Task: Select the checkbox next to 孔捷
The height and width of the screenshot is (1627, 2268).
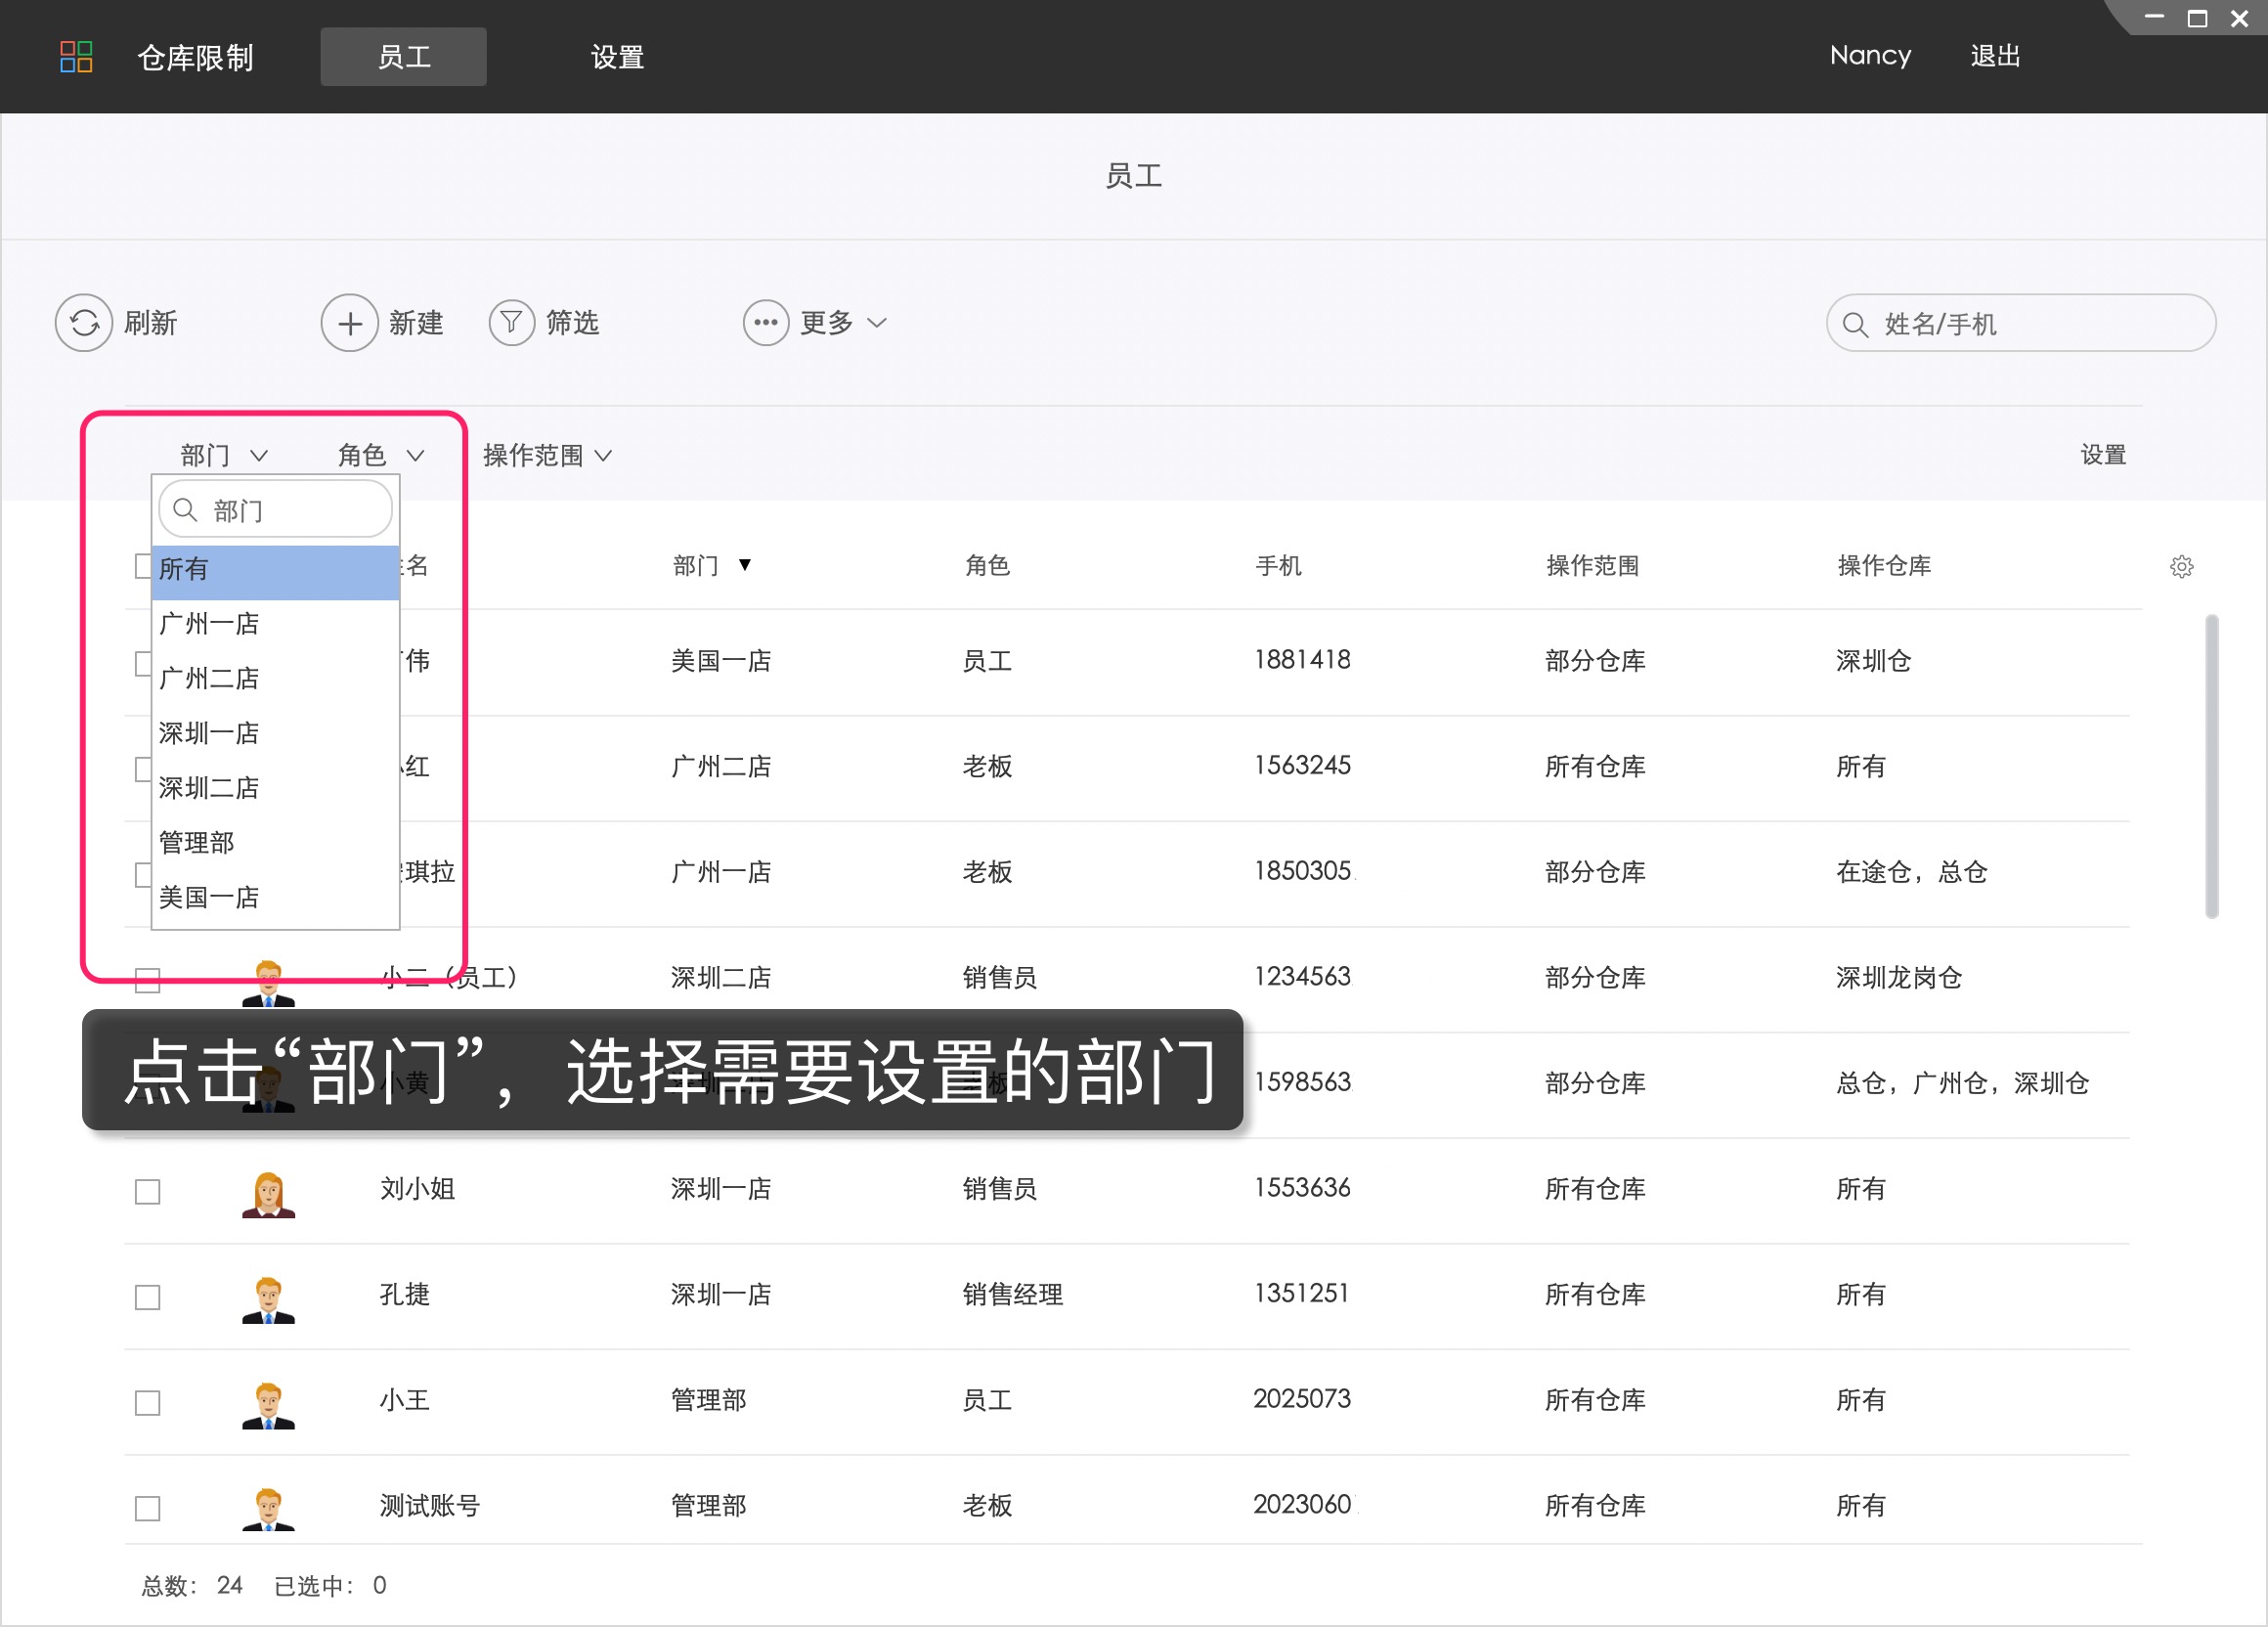Action: tap(147, 1297)
